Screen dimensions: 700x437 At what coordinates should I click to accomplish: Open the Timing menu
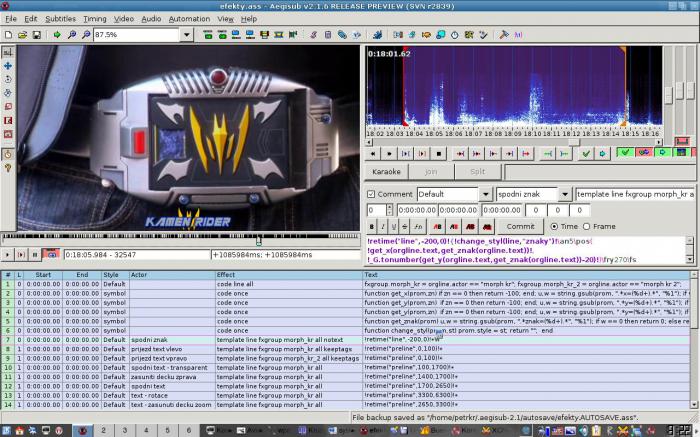click(x=95, y=19)
